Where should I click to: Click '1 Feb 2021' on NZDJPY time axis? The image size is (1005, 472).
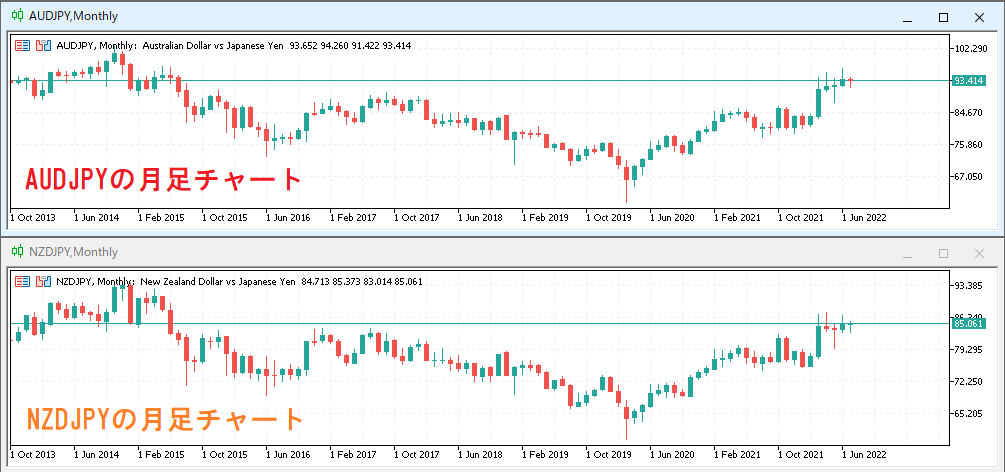pos(738,454)
